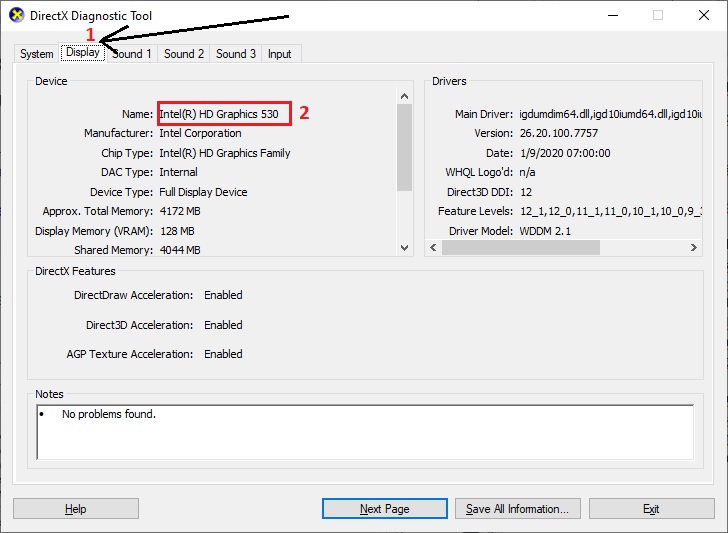Select the Display tab

(x=83, y=52)
